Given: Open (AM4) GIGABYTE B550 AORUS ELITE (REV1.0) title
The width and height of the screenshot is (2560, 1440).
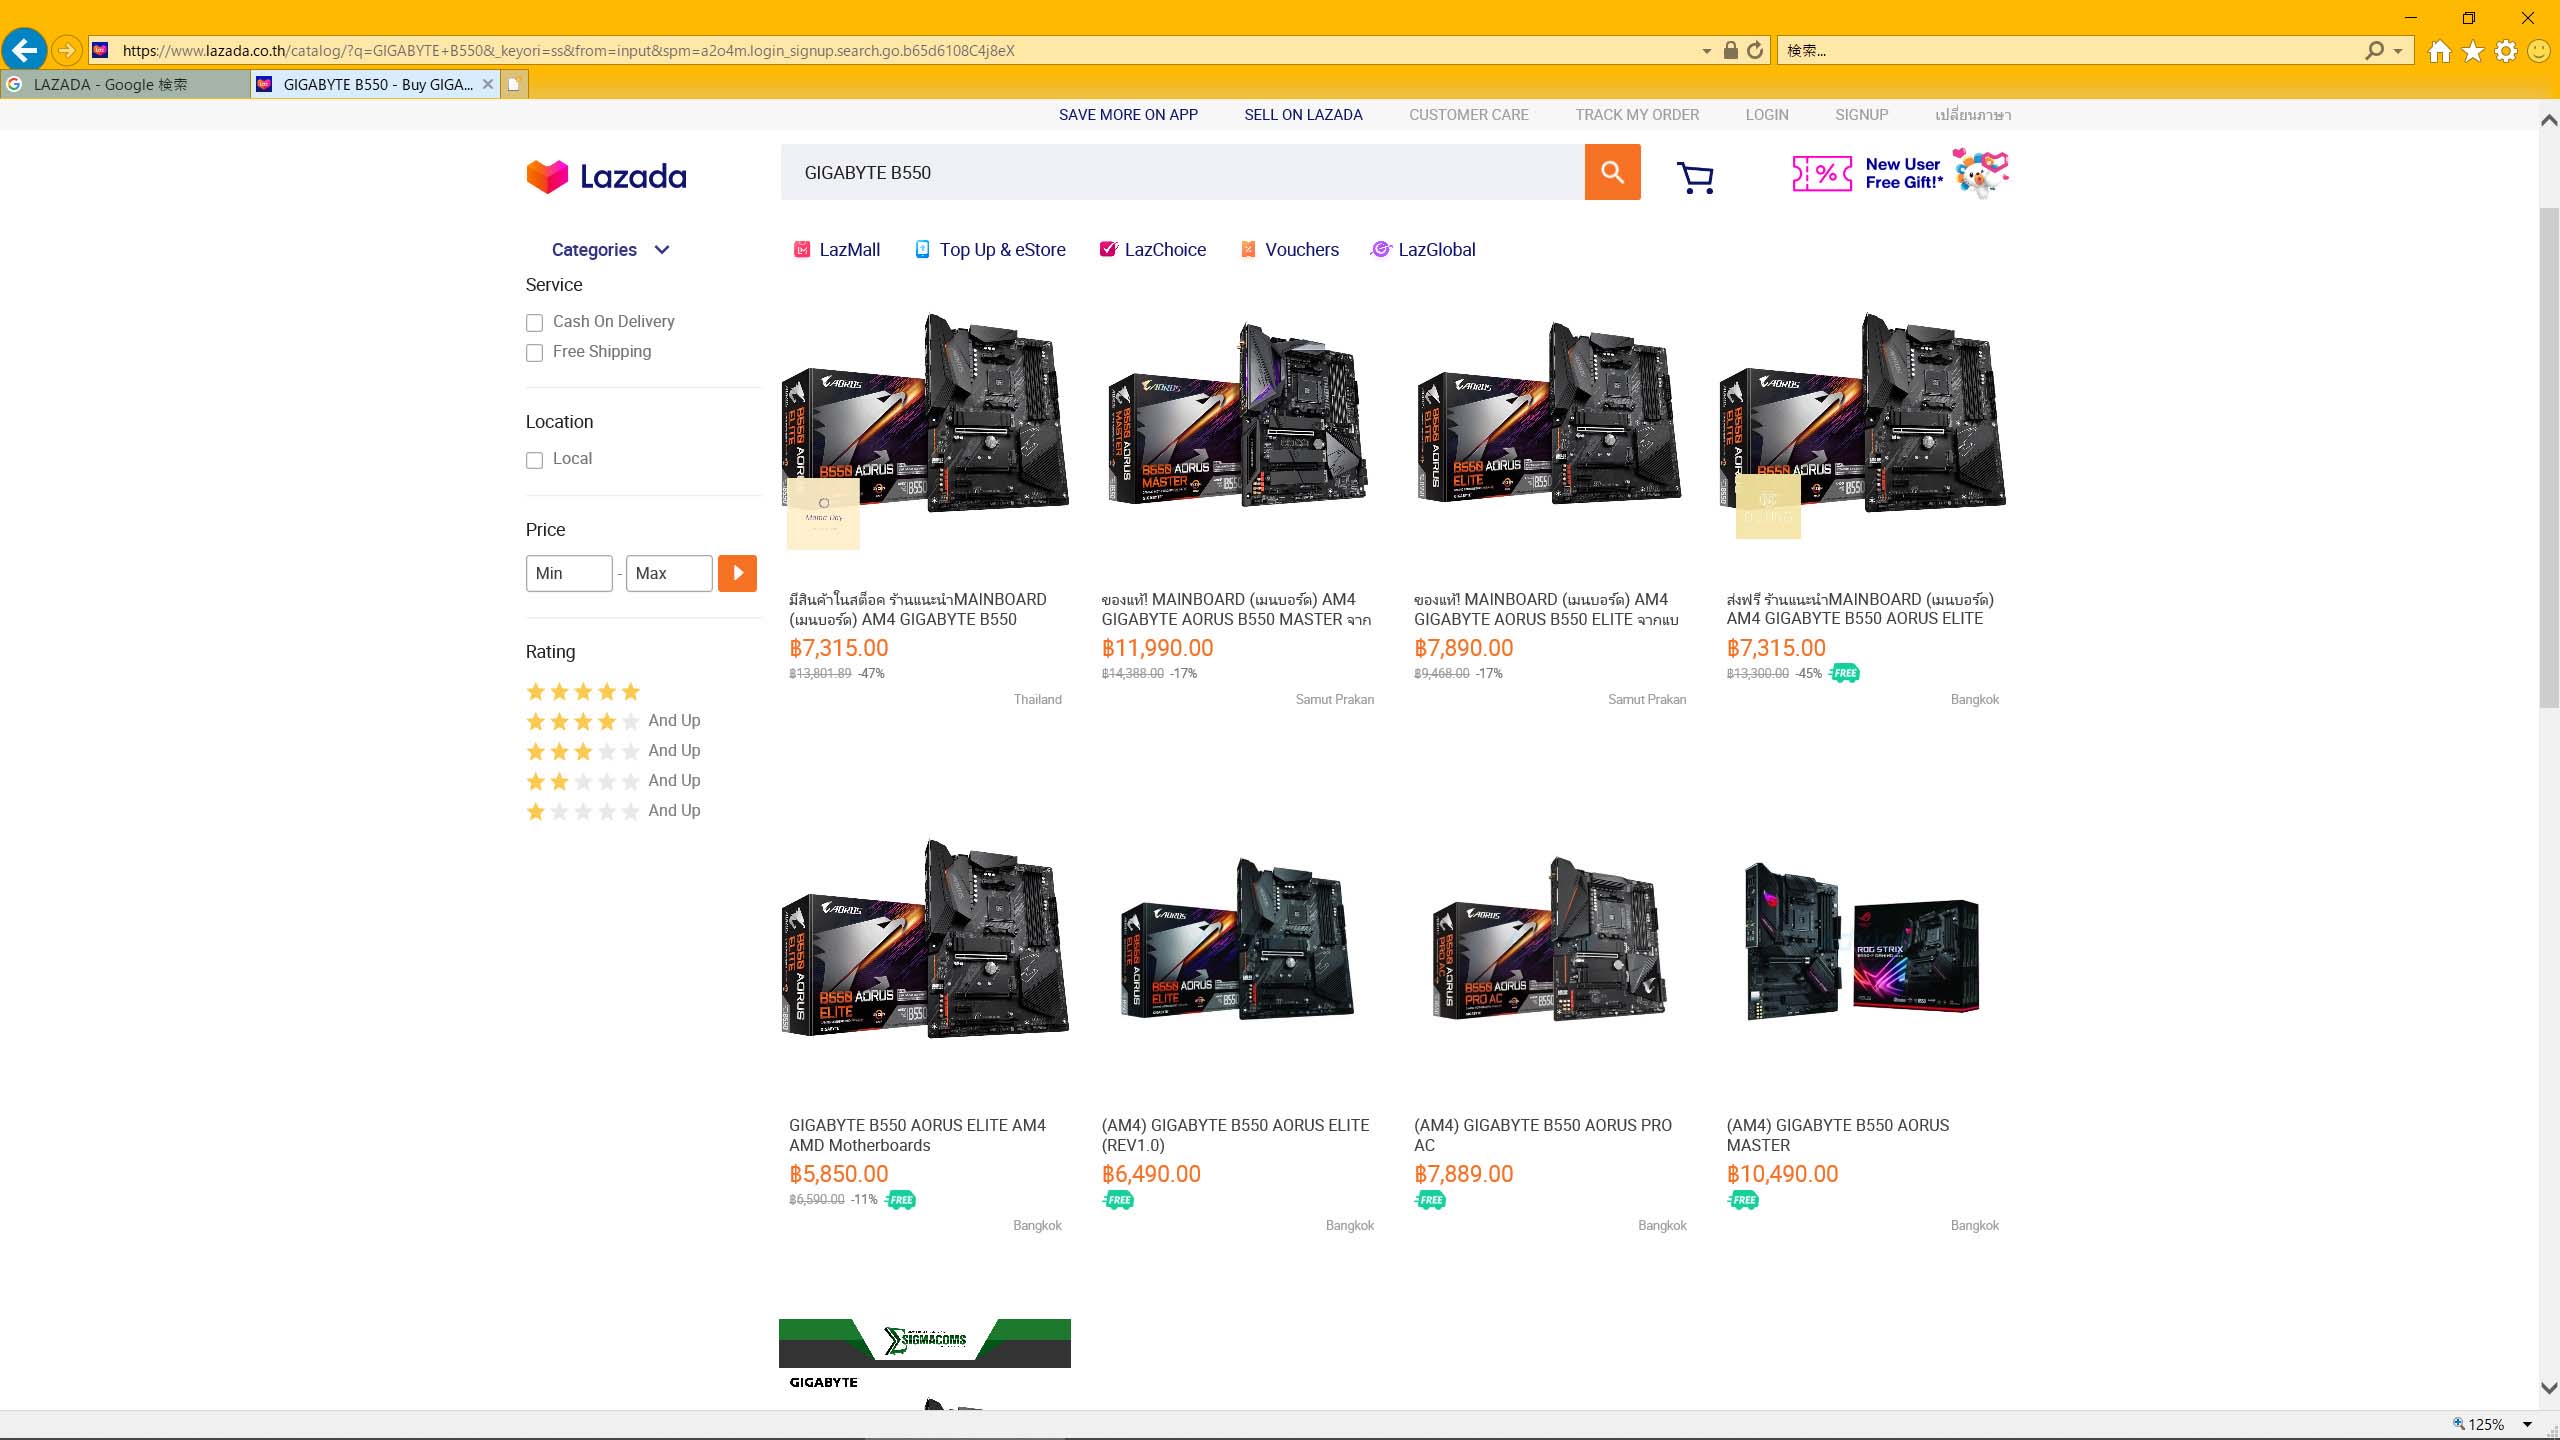Looking at the screenshot, I should [x=1235, y=1135].
